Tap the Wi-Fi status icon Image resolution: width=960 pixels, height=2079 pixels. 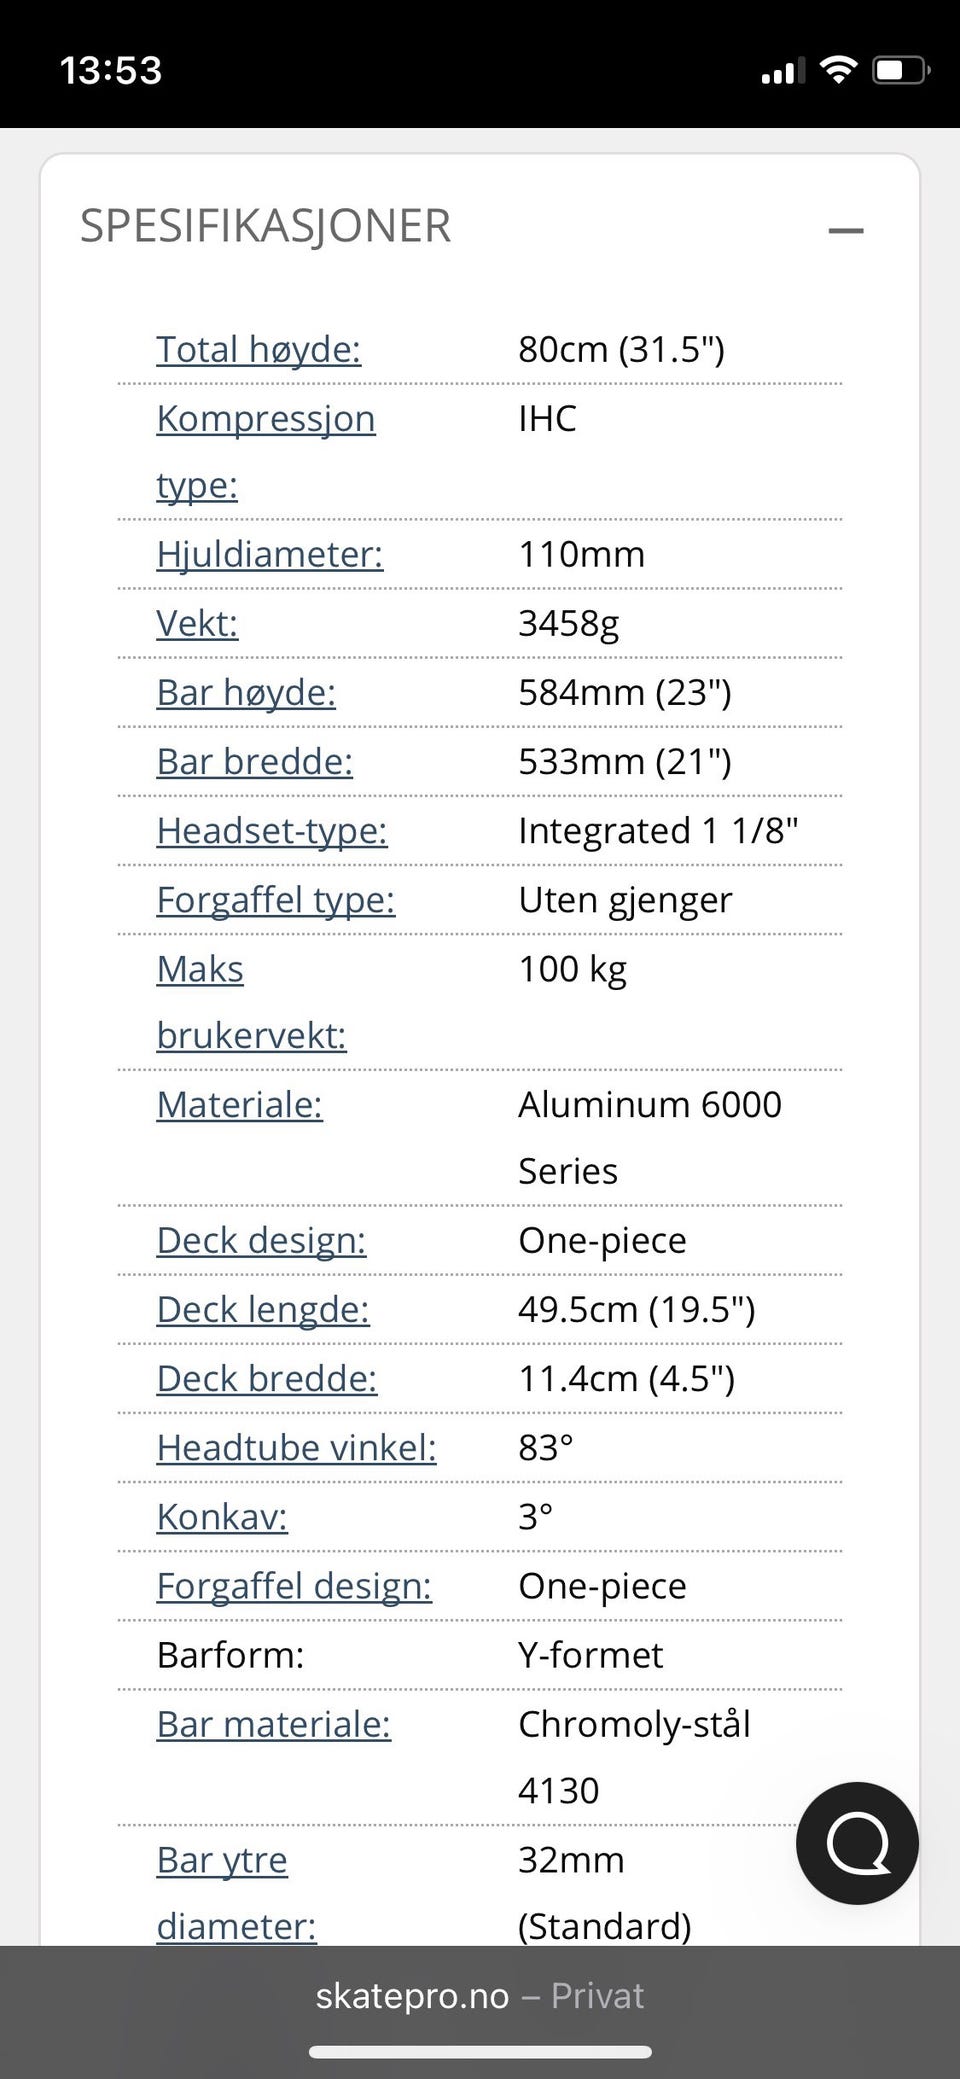click(x=838, y=70)
